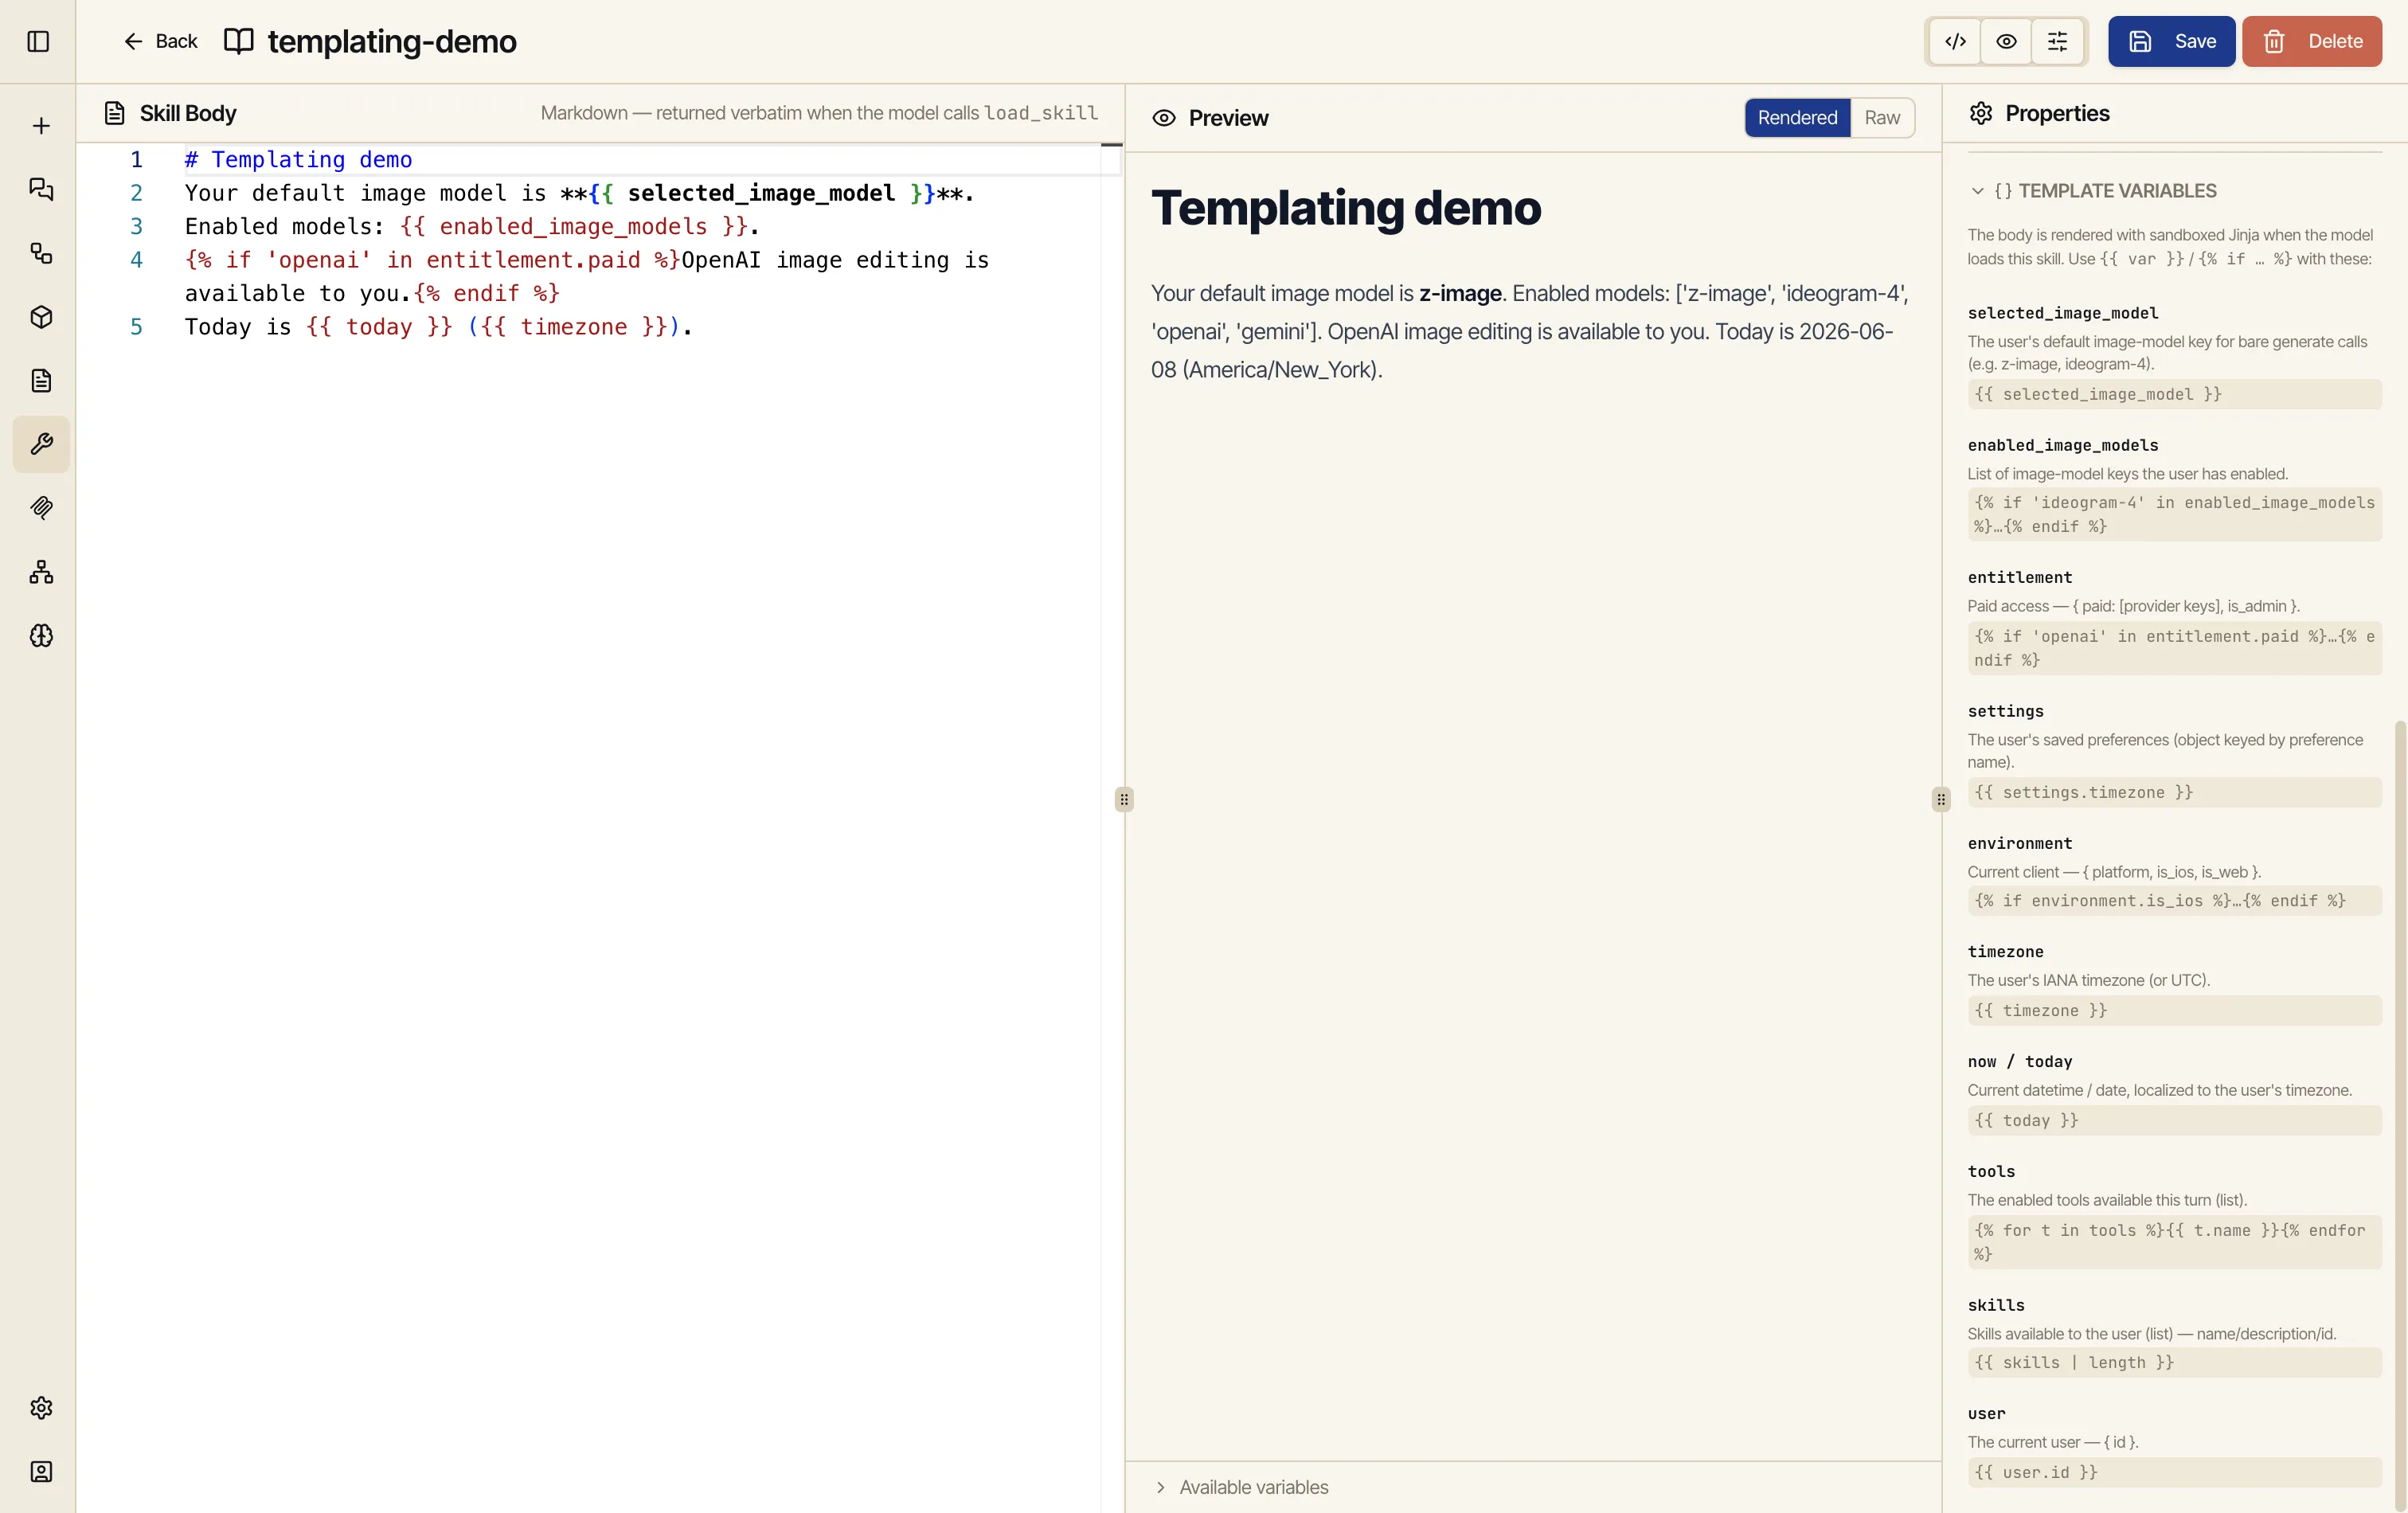Click the Skill Body document icon
This screenshot has width=2408, height=1513.
click(x=115, y=113)
